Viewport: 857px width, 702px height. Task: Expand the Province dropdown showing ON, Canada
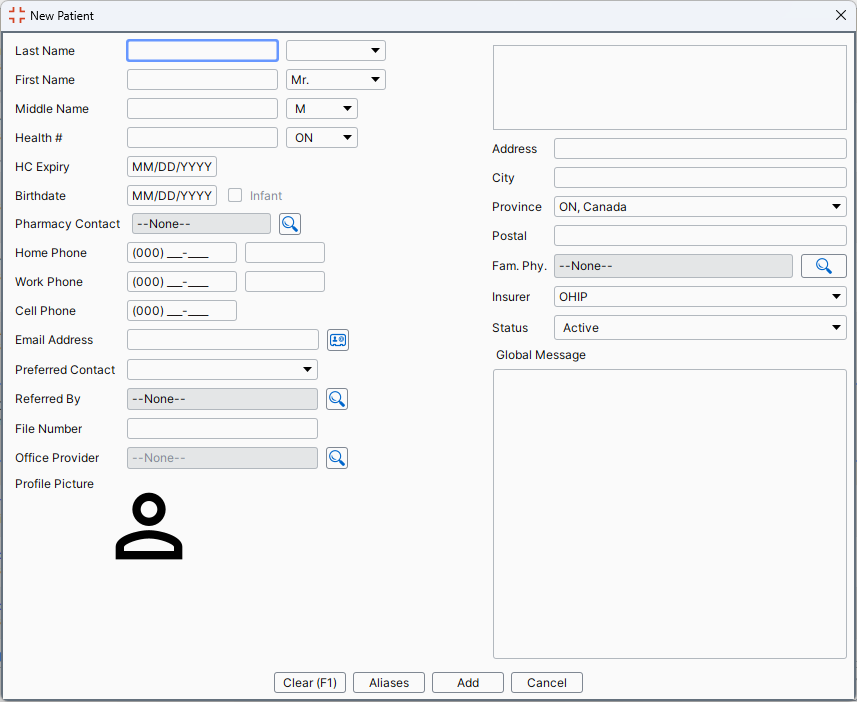pos(700,207)
